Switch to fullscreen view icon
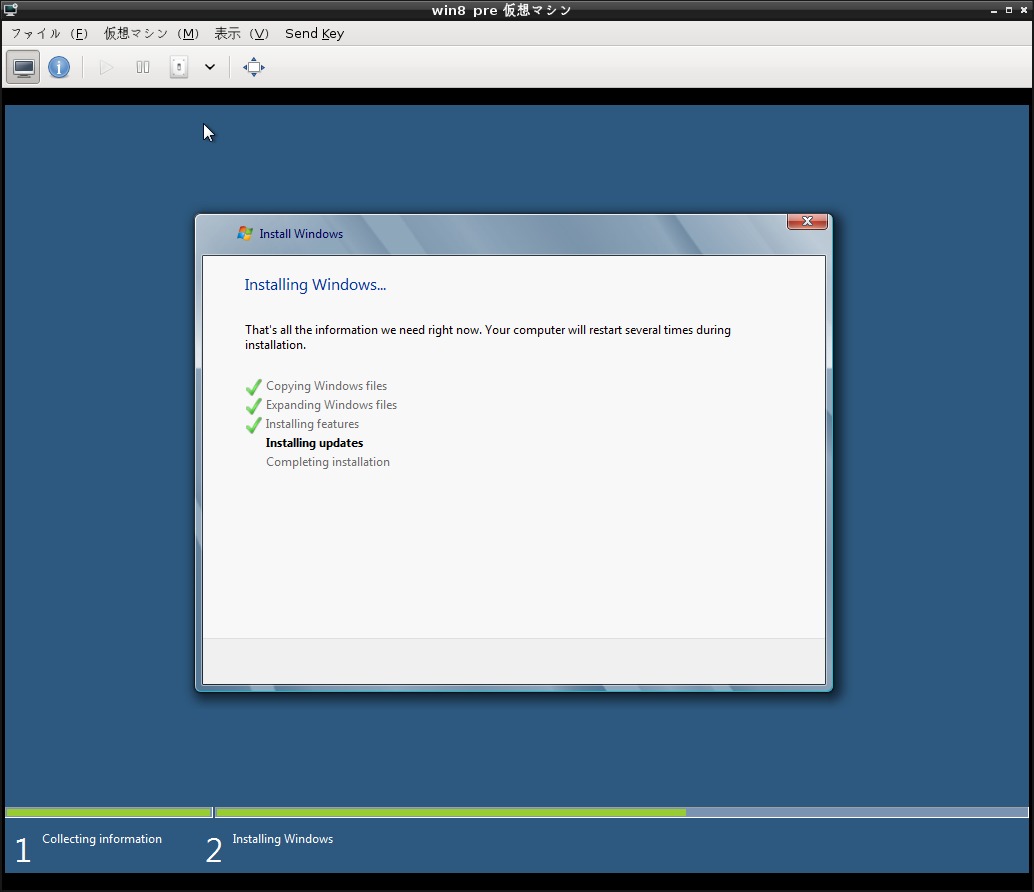This screenshot has height=892, width=1034. (254, 67)
